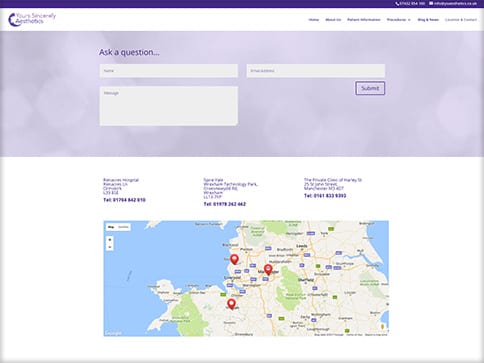The width and height of the screenshot is (484, 363).
Task: Open the About Us menu item
Action: pyautogui.click(x=333, y=20)
